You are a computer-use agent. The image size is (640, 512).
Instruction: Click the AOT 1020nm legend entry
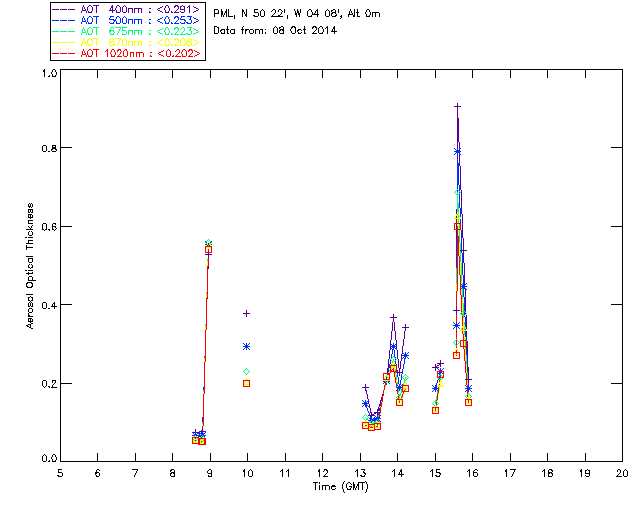tap(126, 53)
